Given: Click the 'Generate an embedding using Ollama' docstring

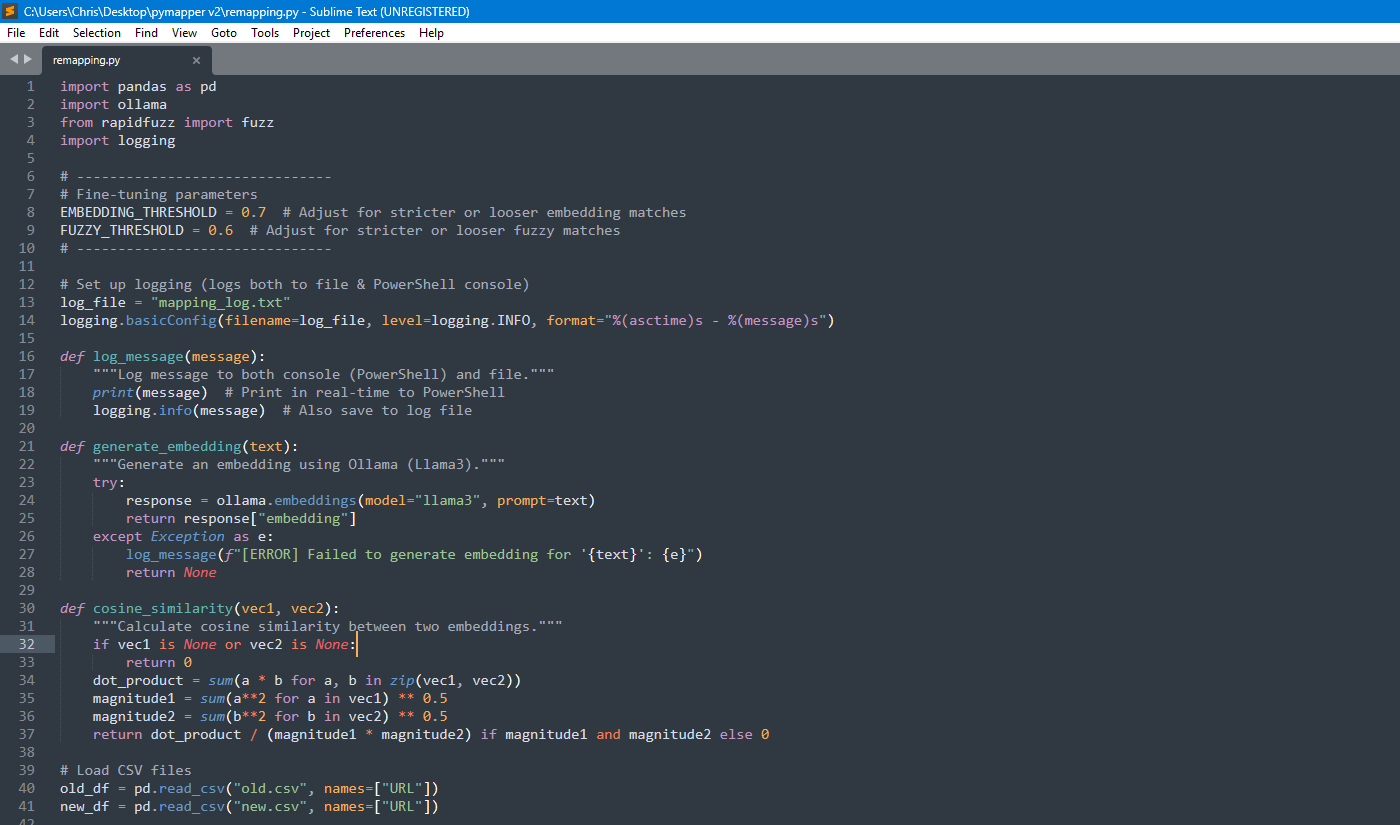Looking at the screenshot, I should coord(299,464).
